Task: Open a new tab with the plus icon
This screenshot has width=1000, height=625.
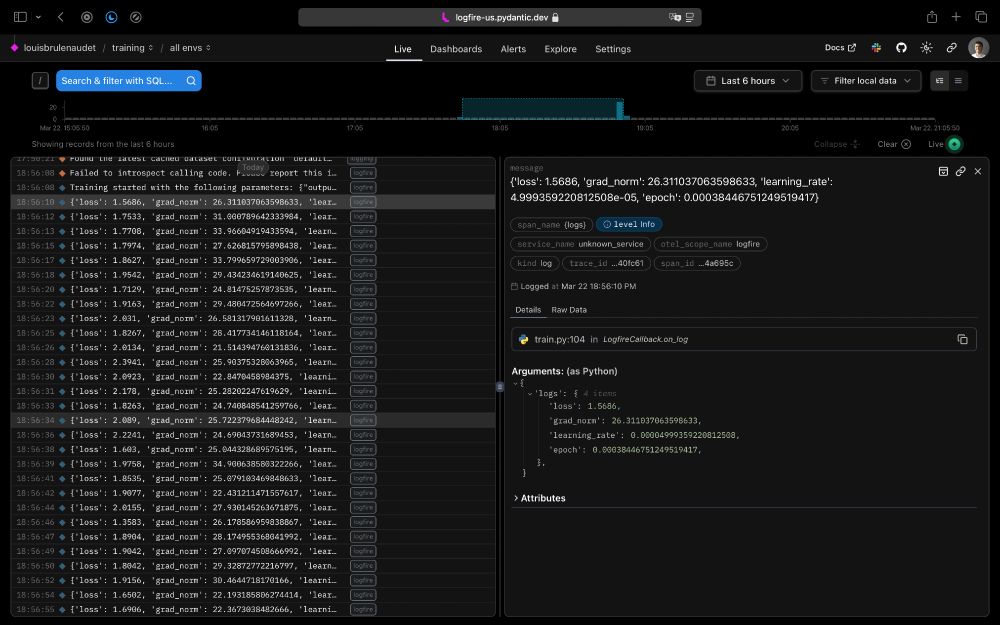Action: click(x=956, y=17)
